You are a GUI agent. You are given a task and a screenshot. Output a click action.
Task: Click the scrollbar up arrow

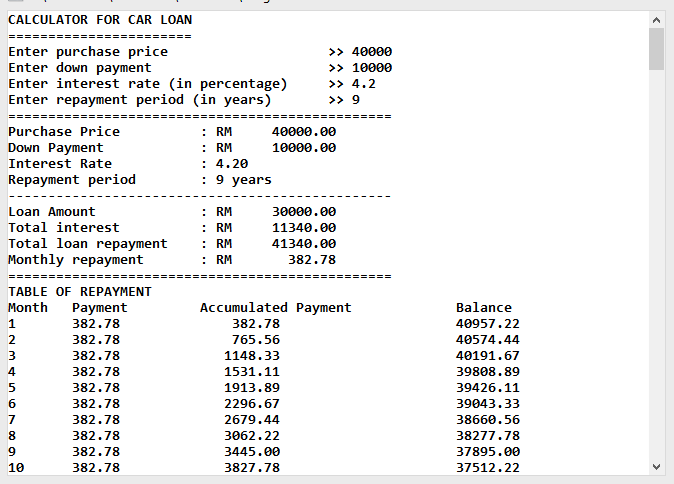[x=656, y=20]
